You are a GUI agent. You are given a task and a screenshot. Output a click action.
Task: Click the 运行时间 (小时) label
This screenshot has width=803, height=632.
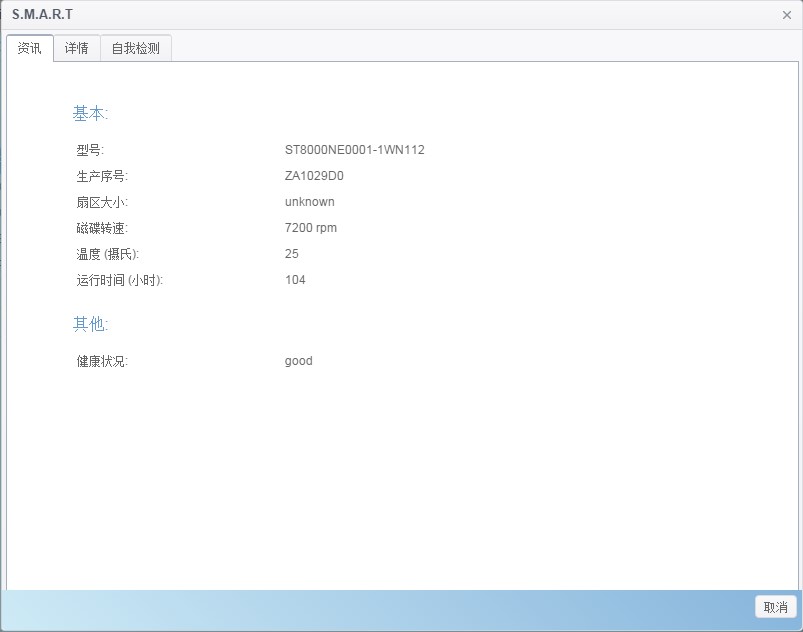click(119, 280)
